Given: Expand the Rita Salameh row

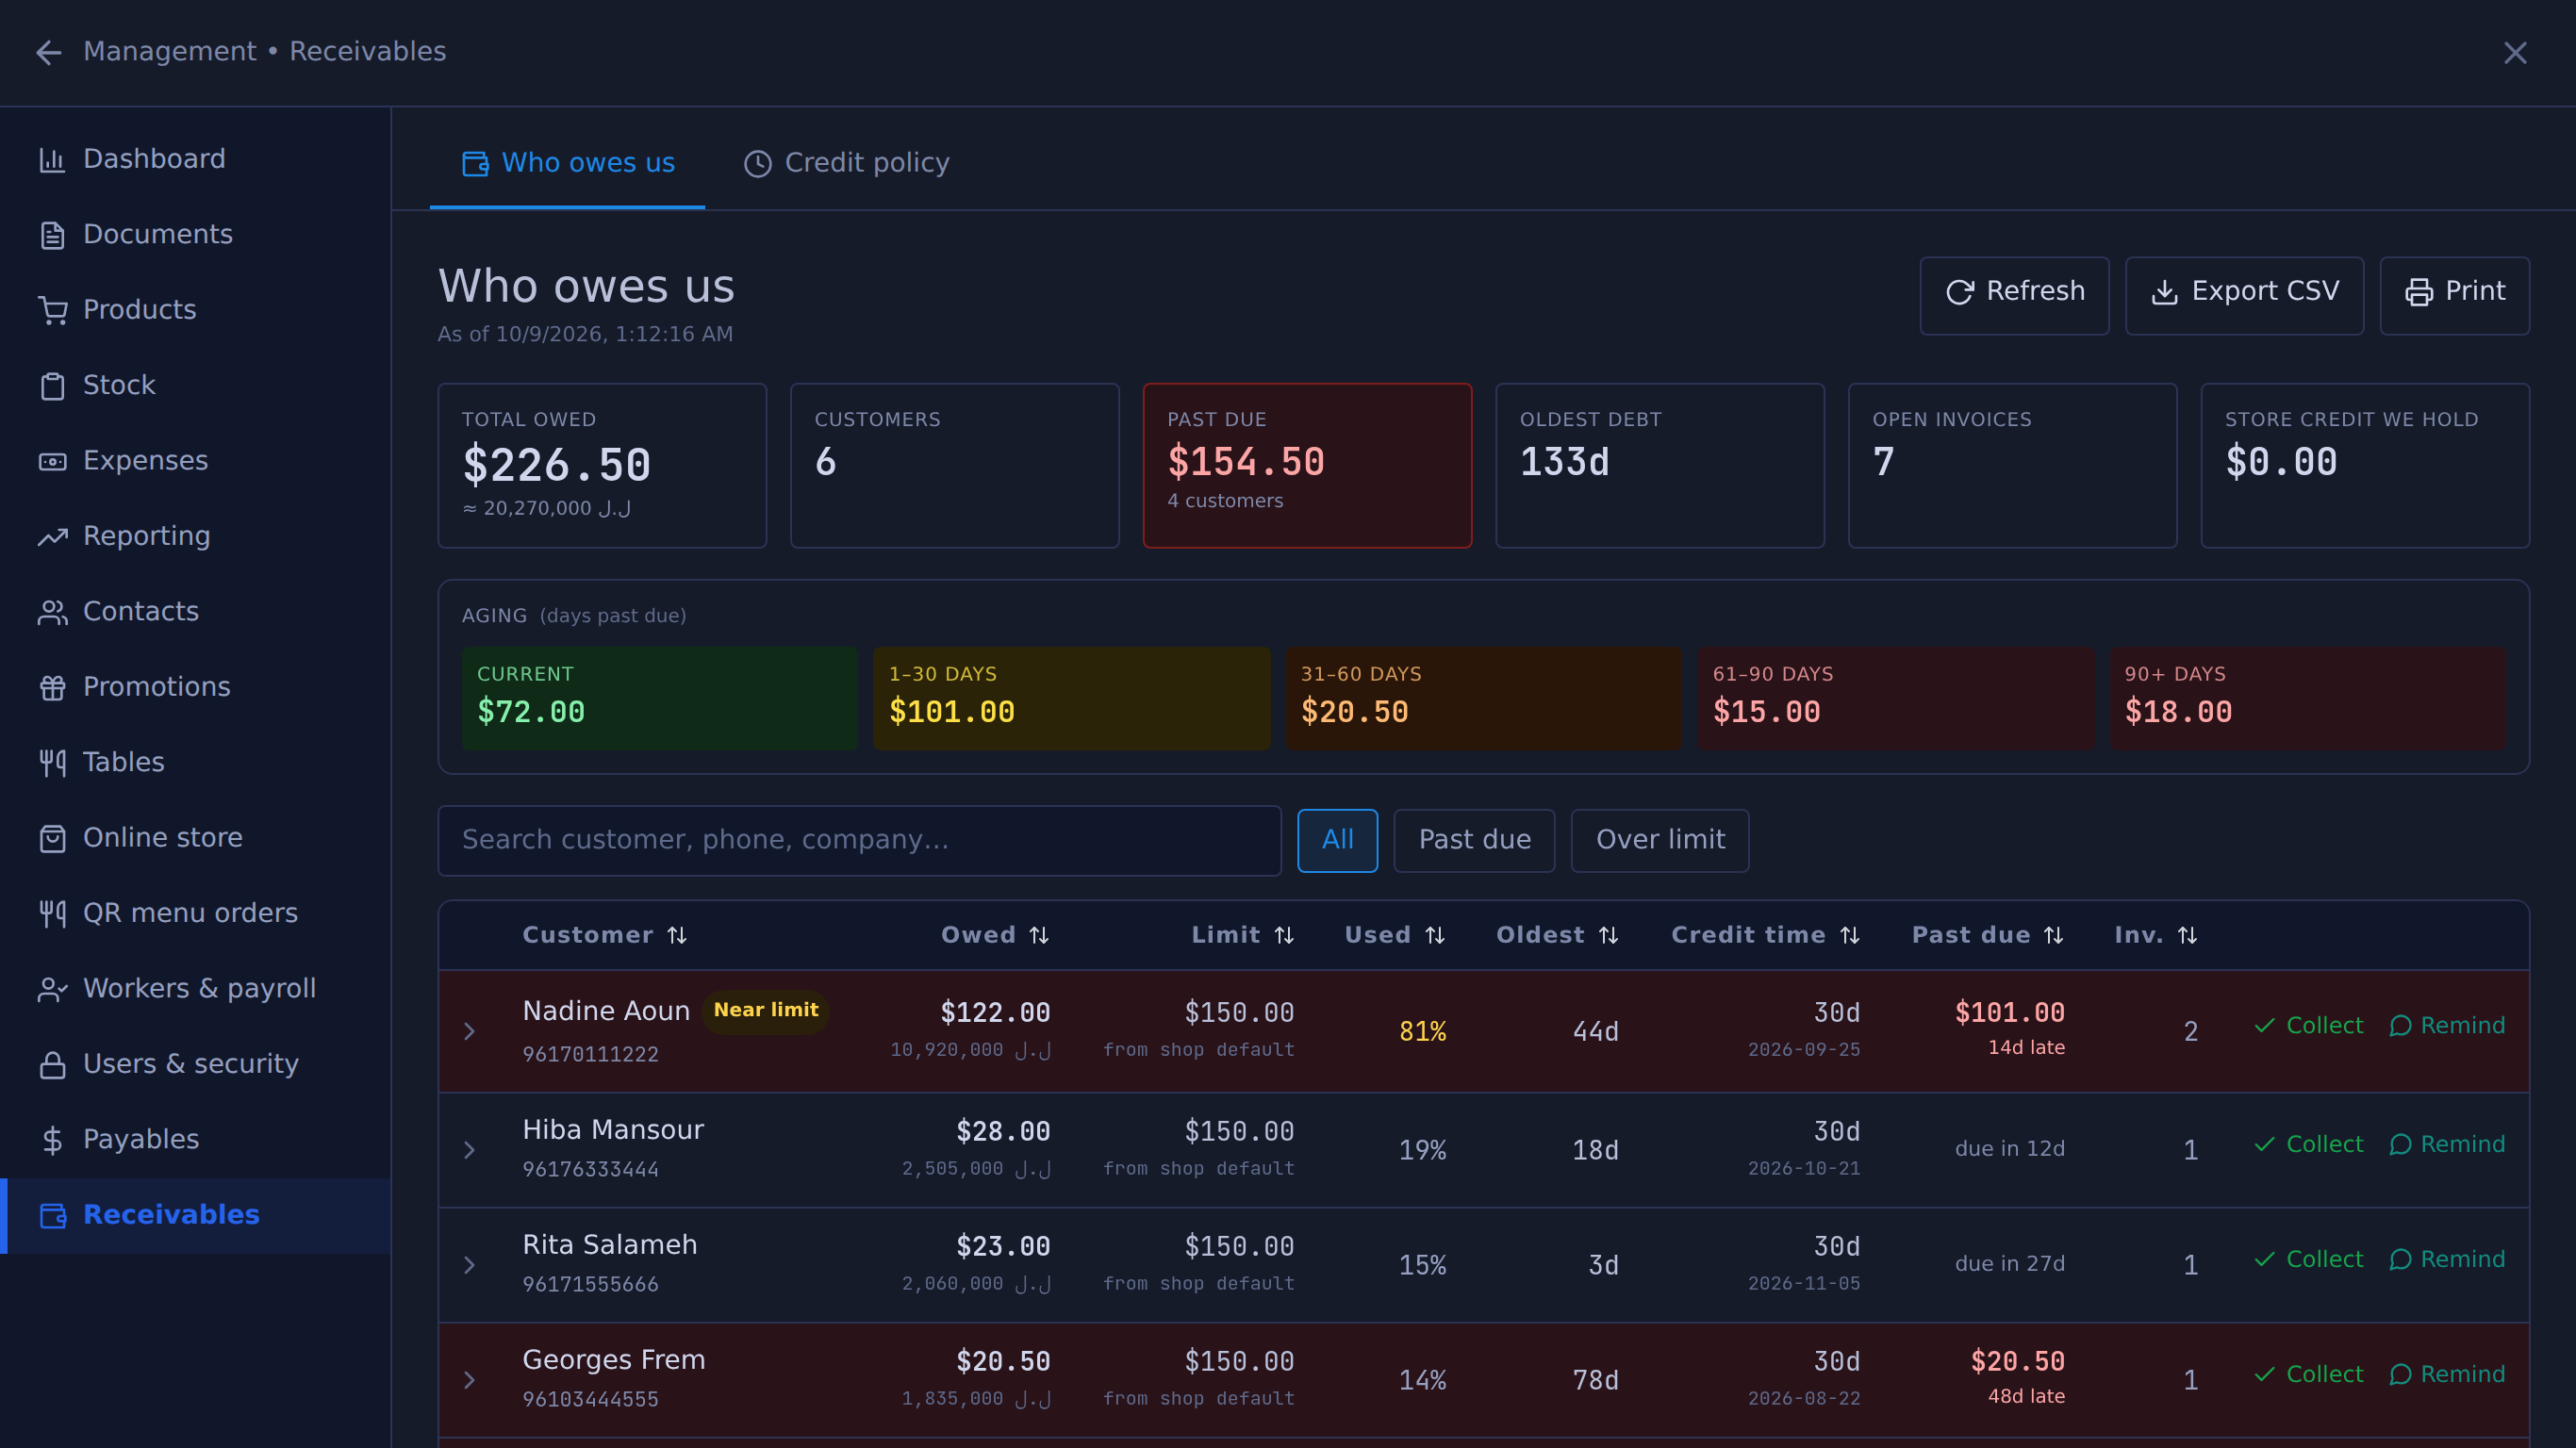Looking at the screenshot, I should [469, 1265].
